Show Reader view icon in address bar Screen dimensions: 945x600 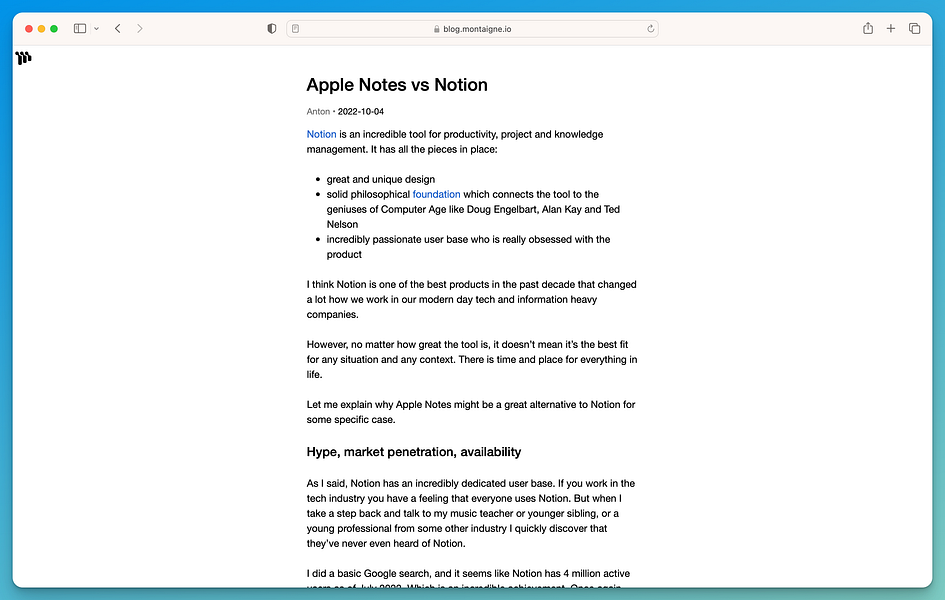pyautogui.click(x=295, y=28)
